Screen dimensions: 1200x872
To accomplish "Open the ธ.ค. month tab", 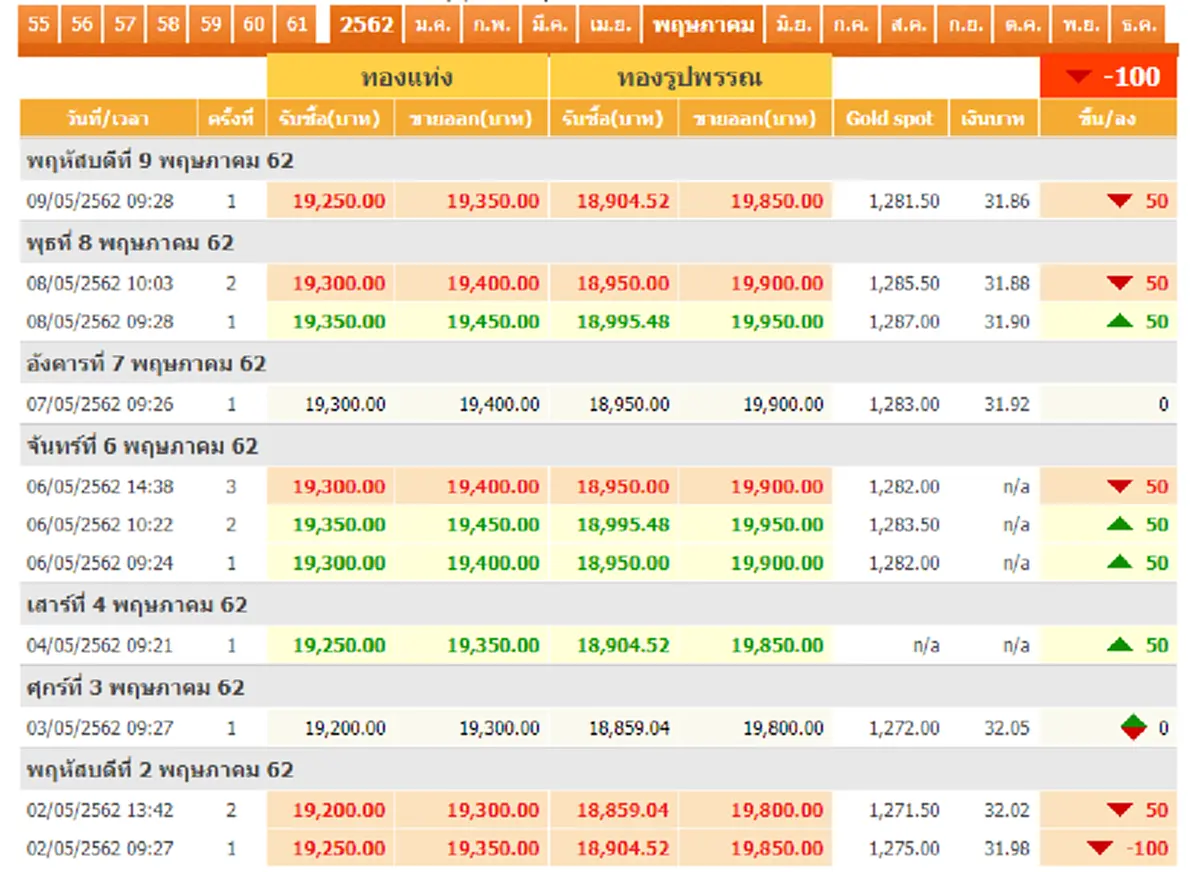I will click(1139, 24).
